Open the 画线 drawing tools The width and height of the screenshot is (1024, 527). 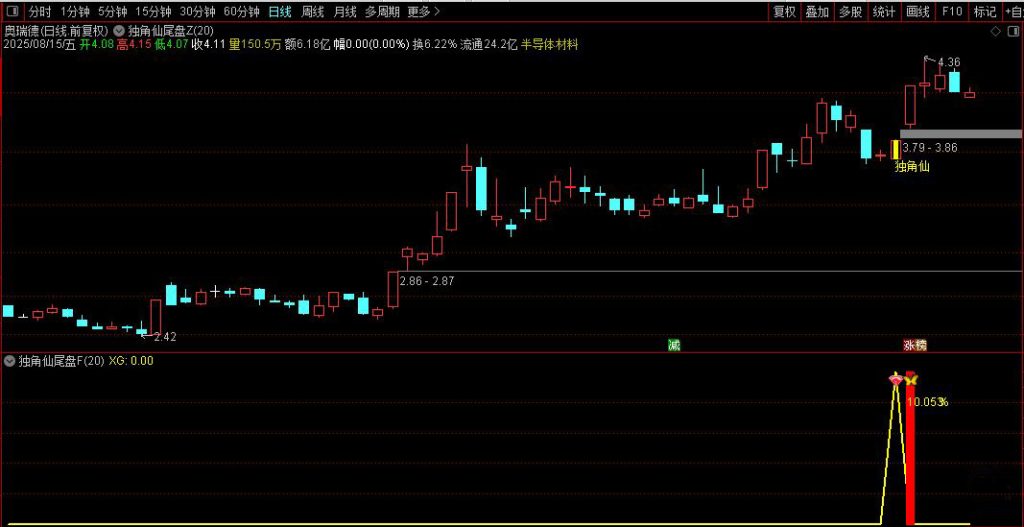(x=917, y=12)
